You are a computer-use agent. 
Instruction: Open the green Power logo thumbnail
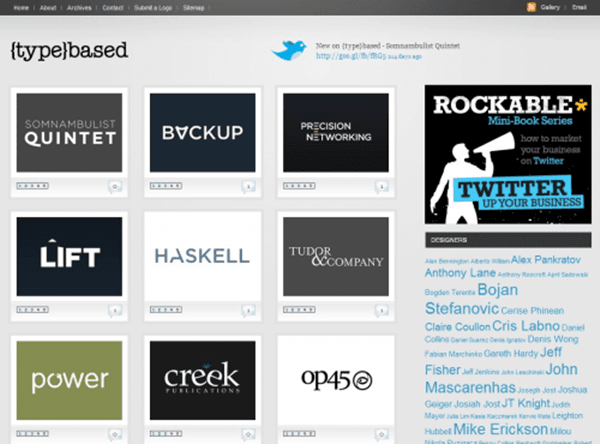pyautogui.click(x=69, y=380)
